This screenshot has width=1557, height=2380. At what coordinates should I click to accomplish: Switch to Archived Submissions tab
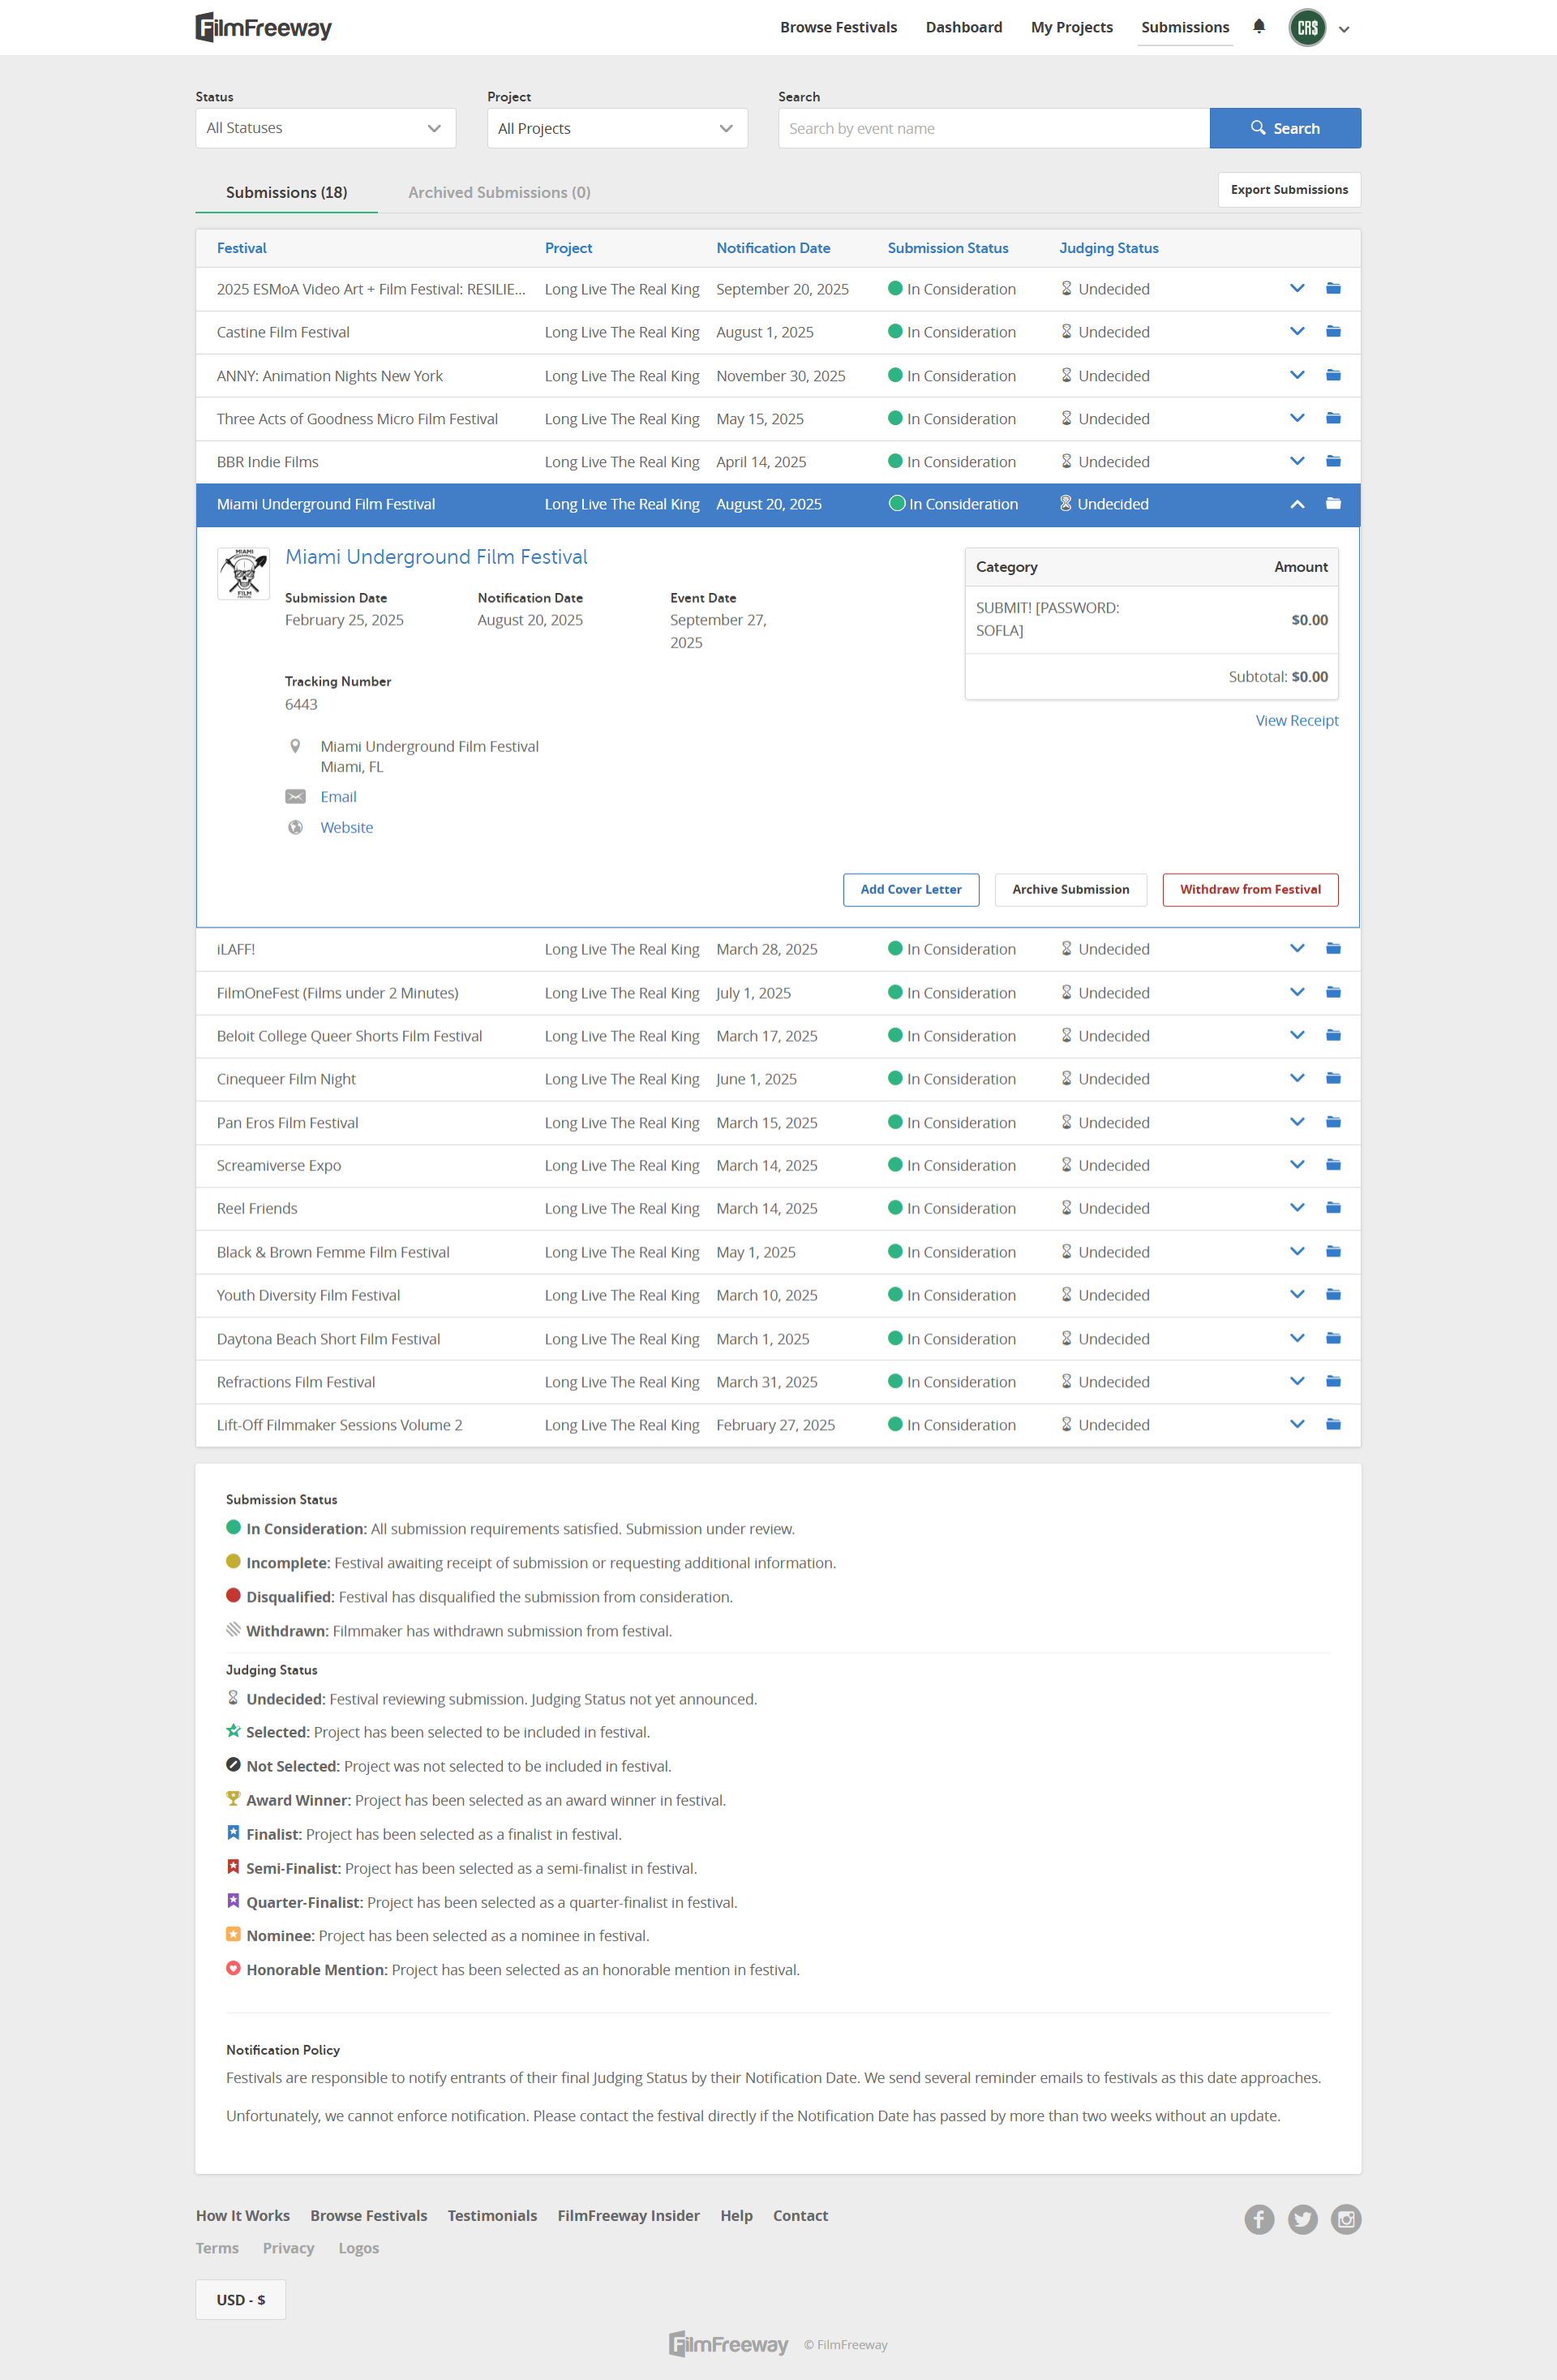coord(499,192)
